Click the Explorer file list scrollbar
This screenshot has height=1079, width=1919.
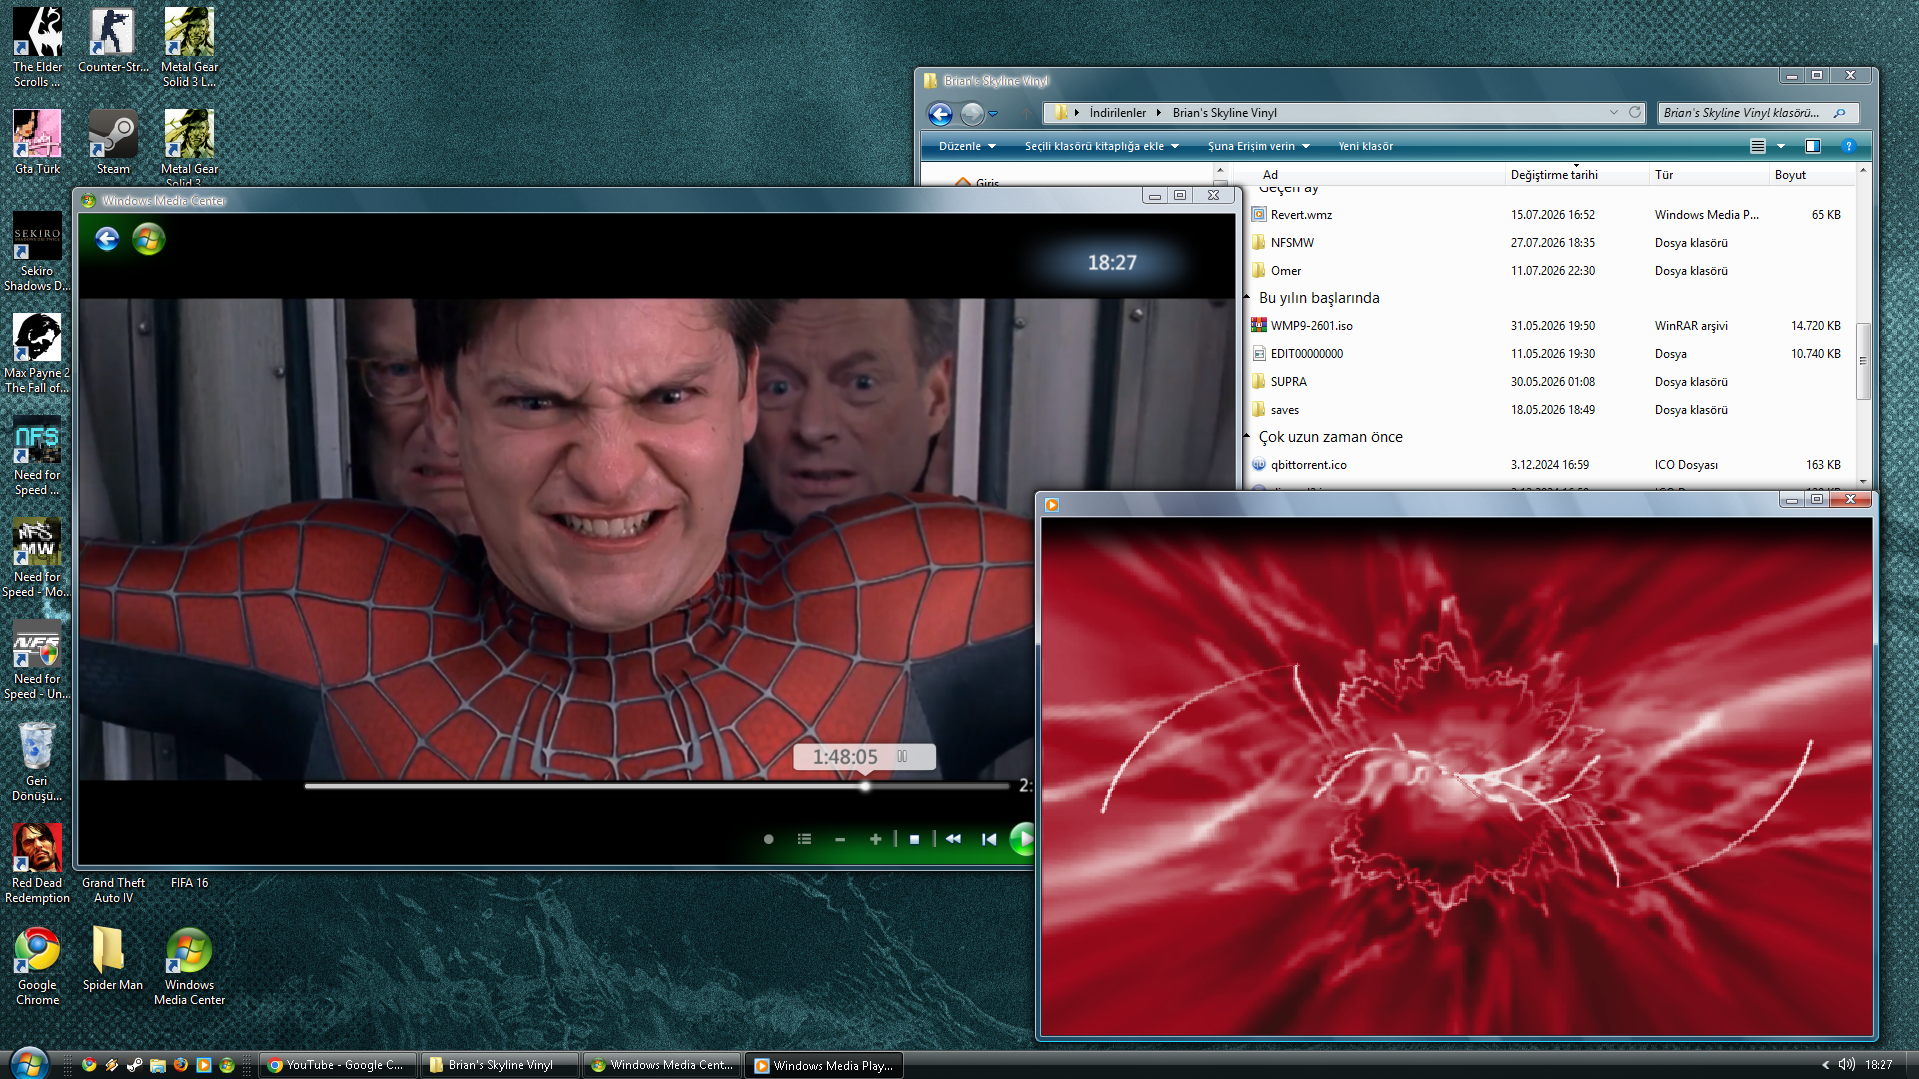coord(1862,361)
